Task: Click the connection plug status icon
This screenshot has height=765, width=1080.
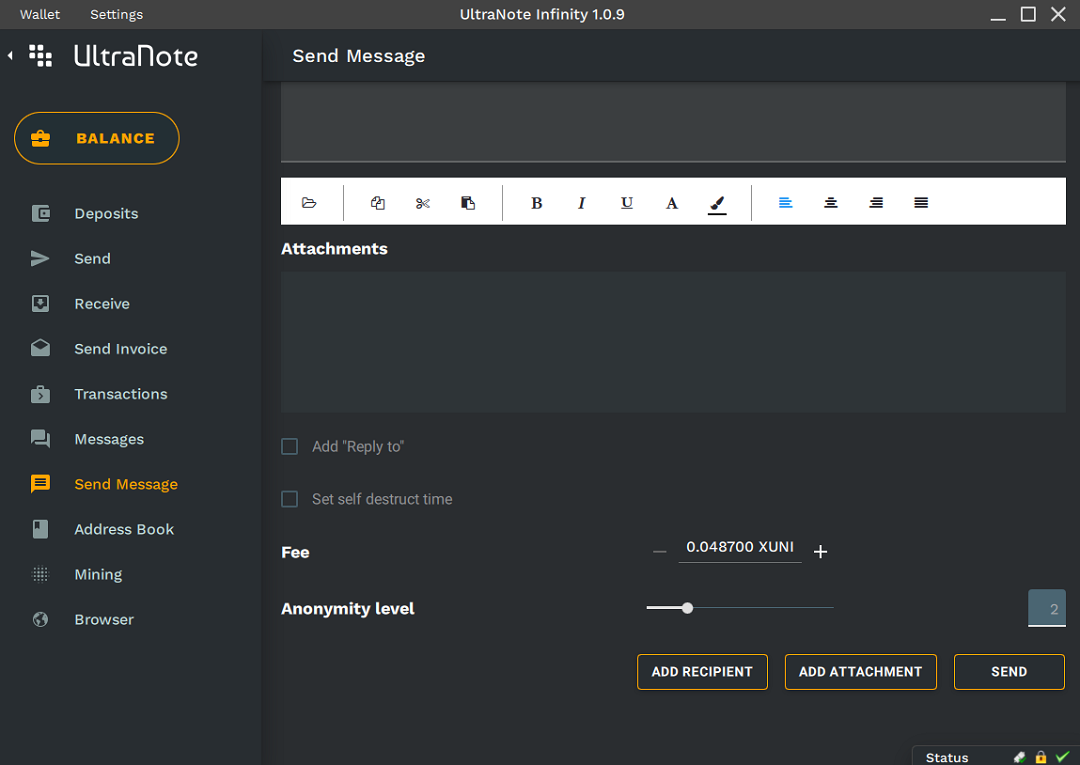Action: point(1019,757)
